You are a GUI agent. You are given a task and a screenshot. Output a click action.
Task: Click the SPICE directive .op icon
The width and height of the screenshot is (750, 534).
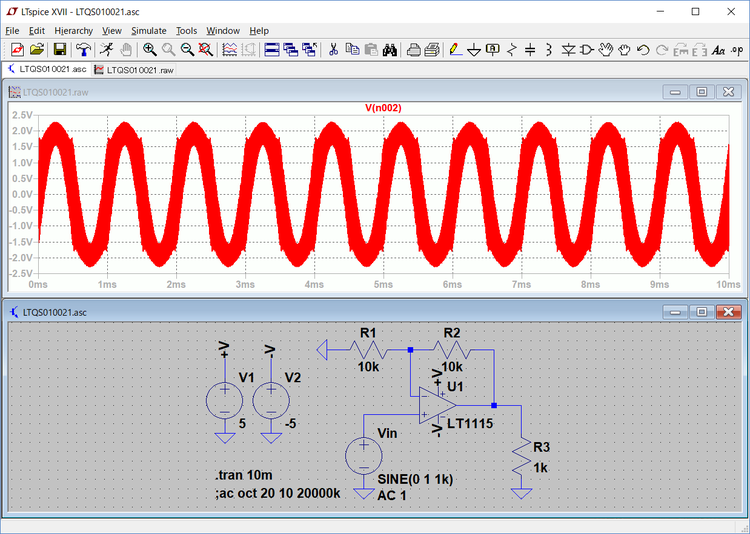point(737,49)
